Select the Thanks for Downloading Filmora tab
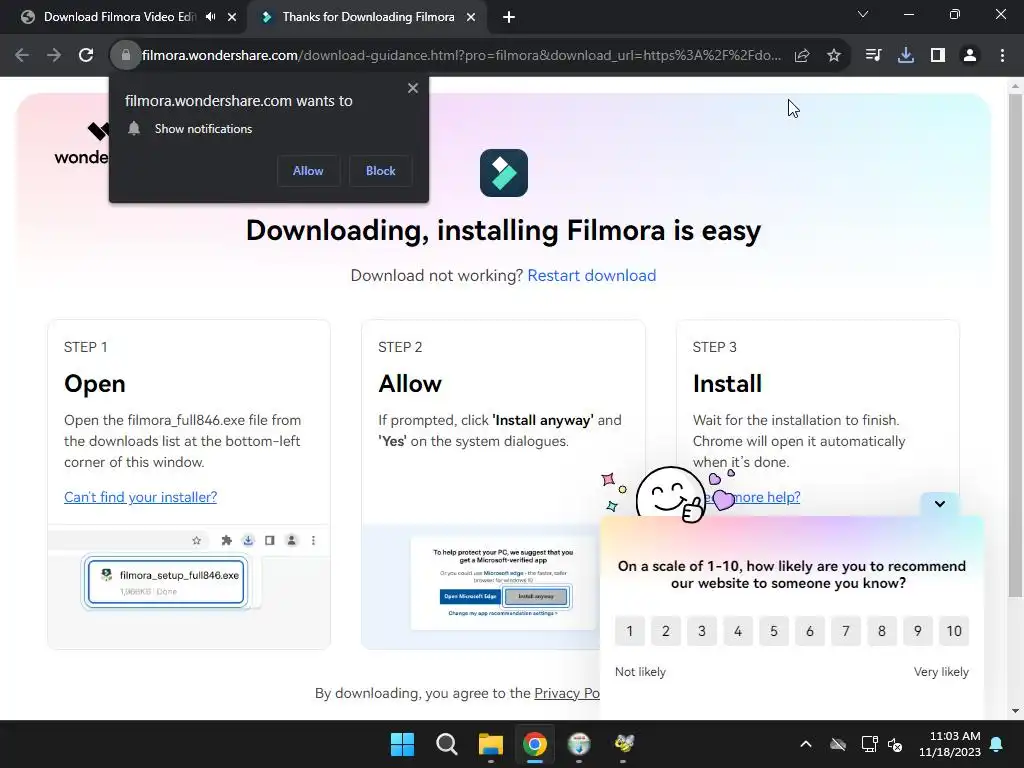1024x768 pixels. pyautogui.click(x=368, y=17)
